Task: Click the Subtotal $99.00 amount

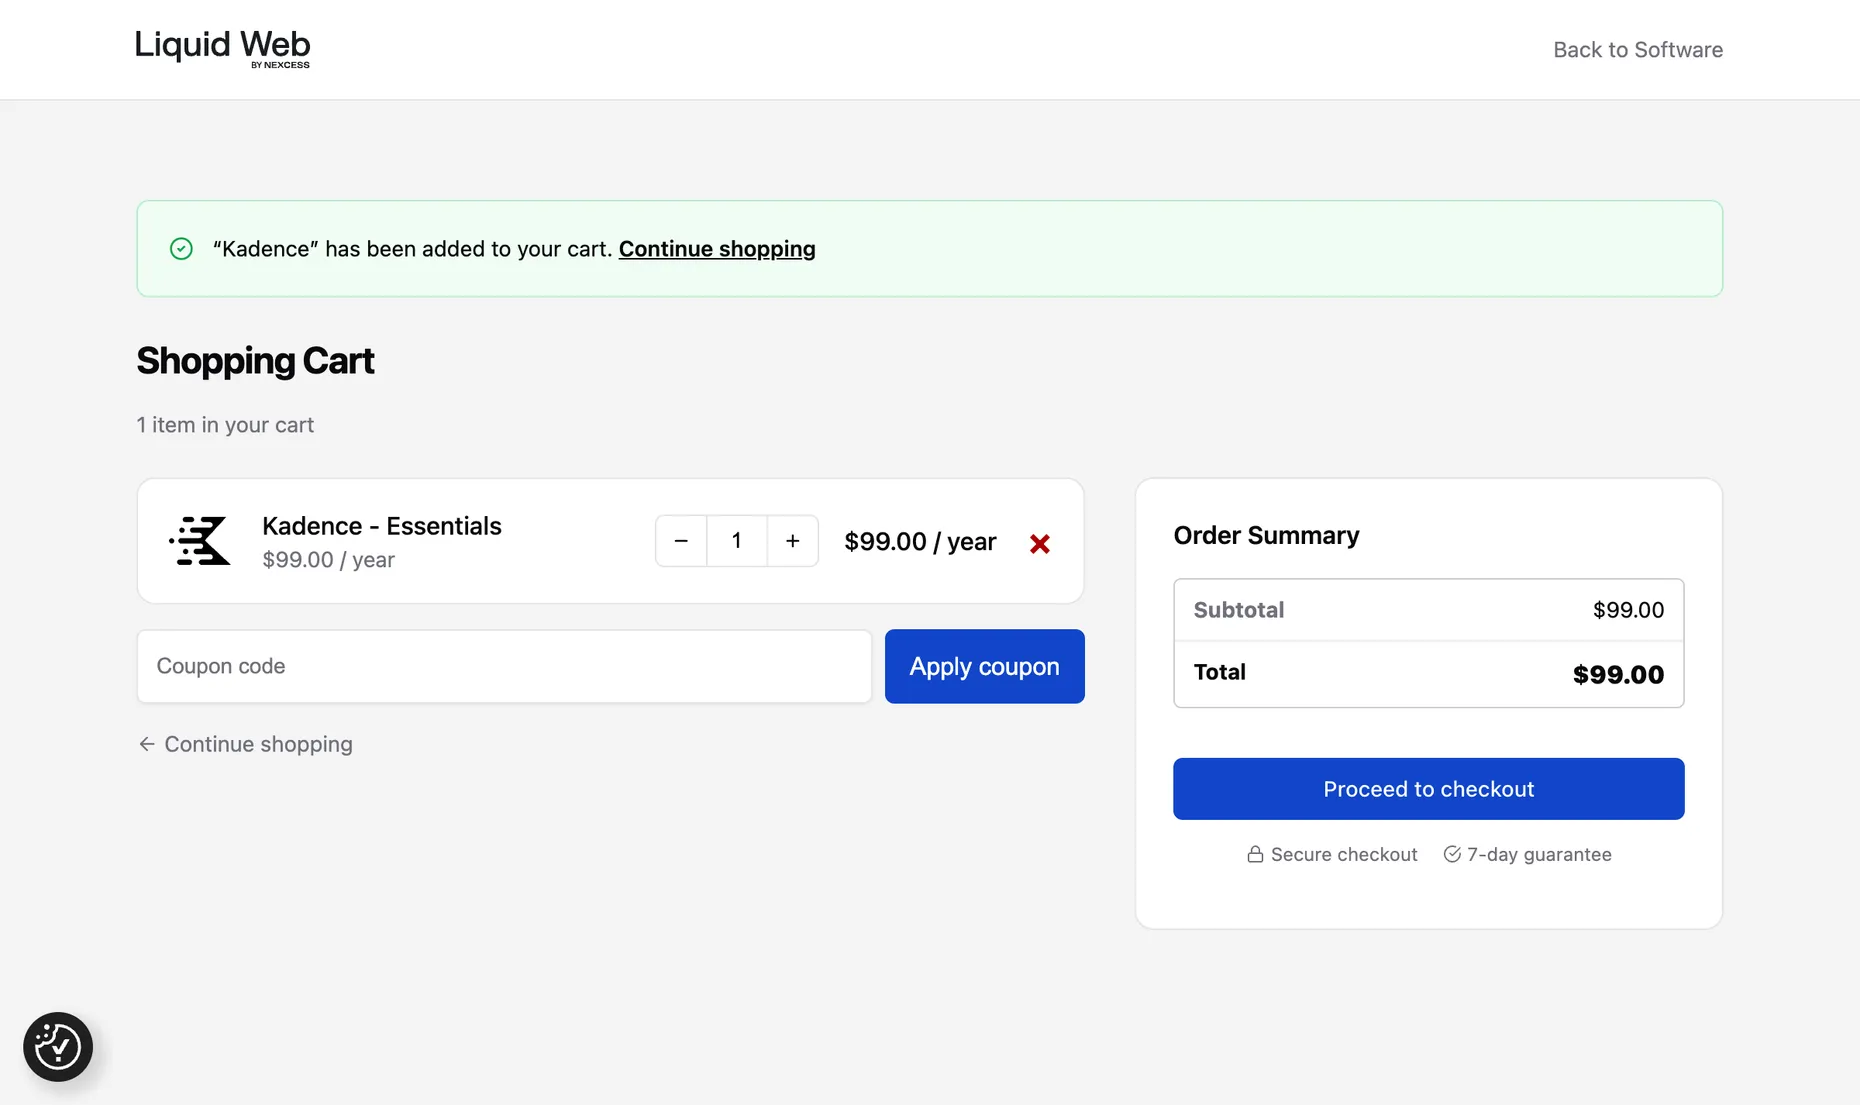Action: [1628, 610]
